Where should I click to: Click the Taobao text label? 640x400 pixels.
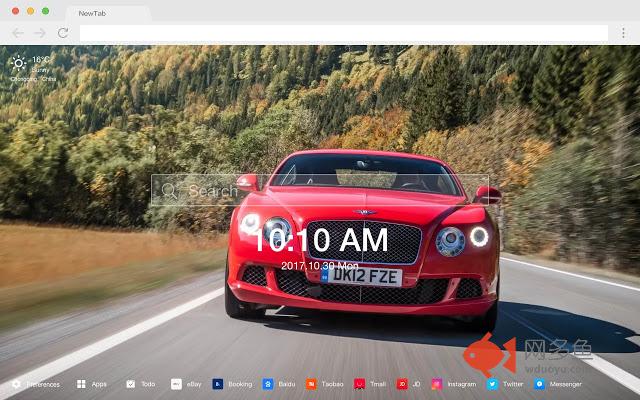(332, 384)
